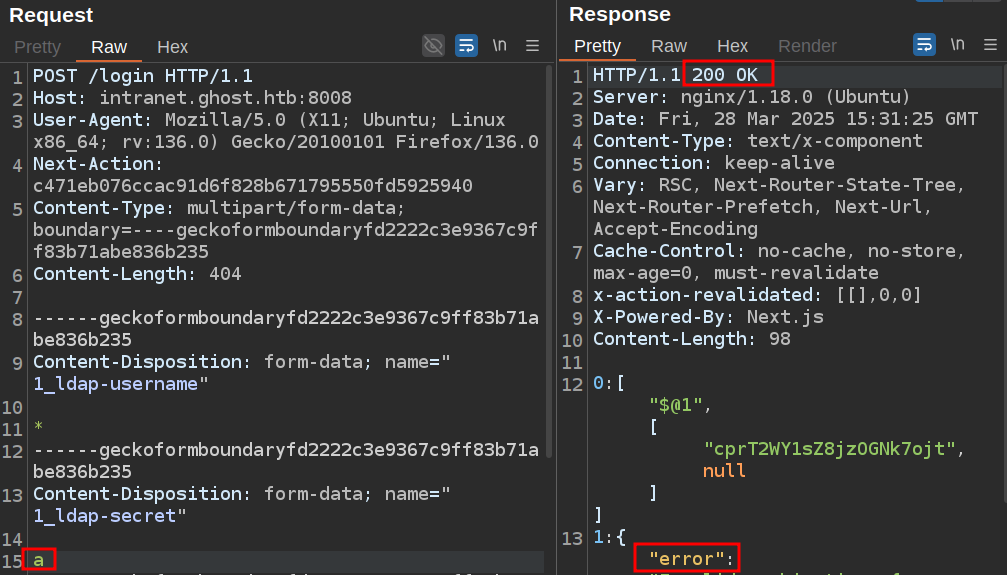Open the Request panel hamburger options menu
Viewport: 1007px width, 575px height.
point(532,46)
